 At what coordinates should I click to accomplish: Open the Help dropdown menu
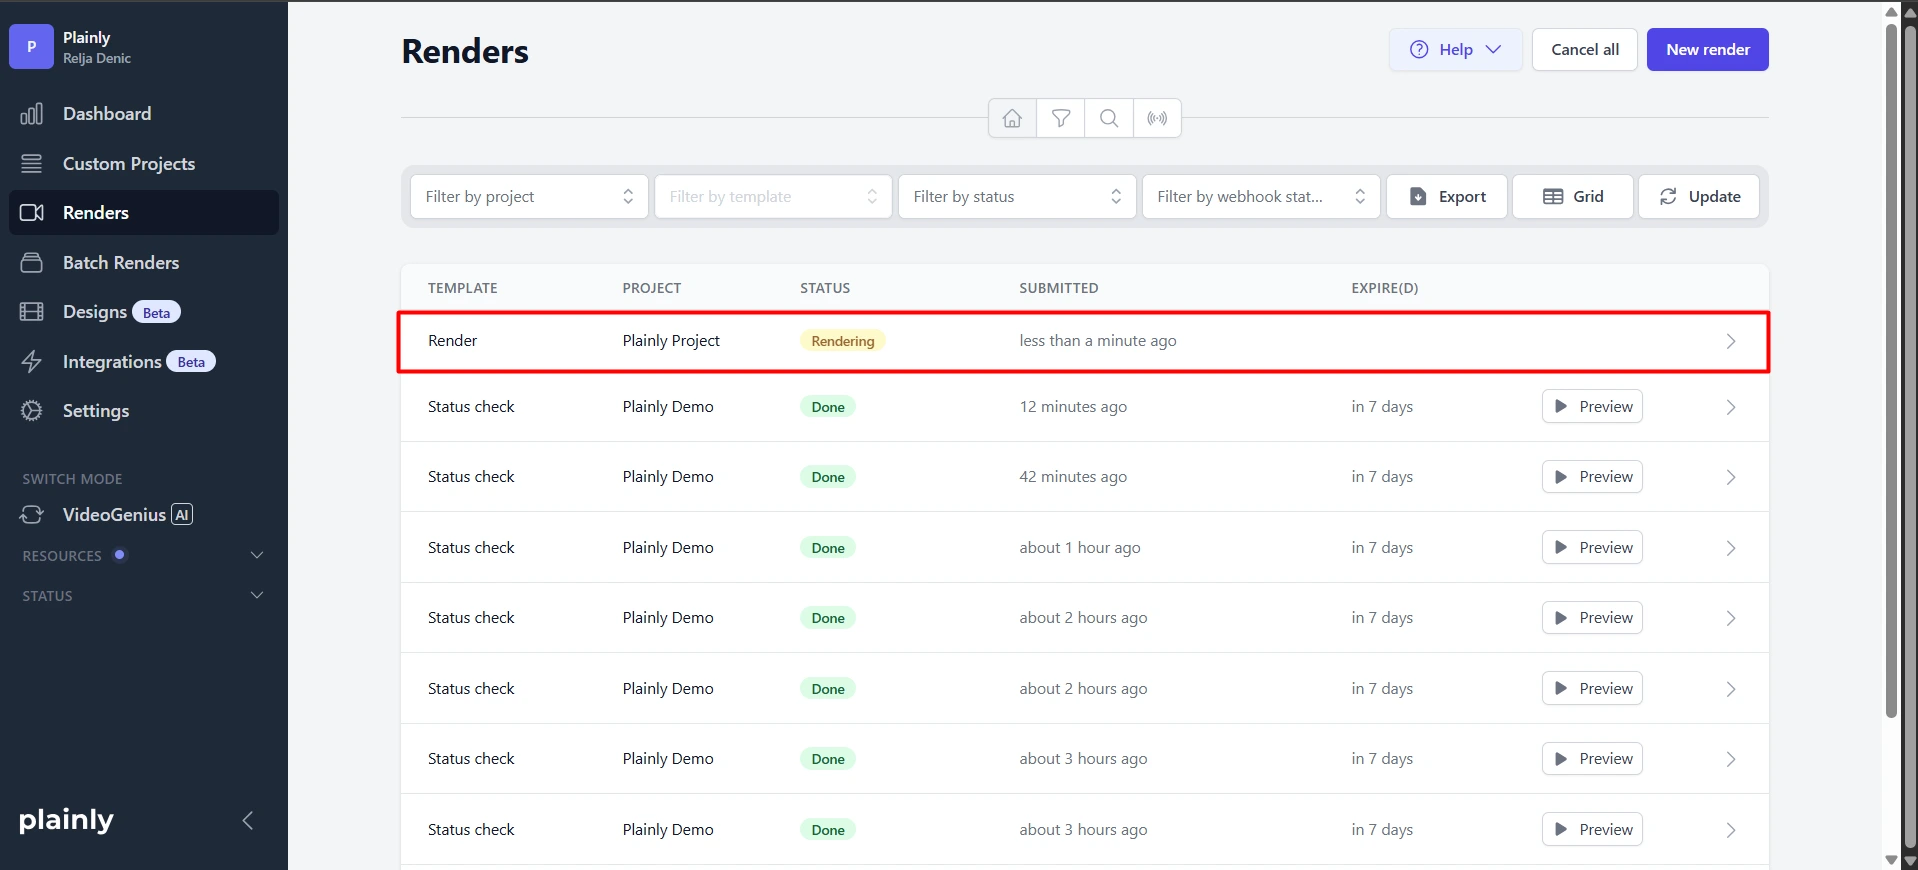click(x=1455, y=49)
